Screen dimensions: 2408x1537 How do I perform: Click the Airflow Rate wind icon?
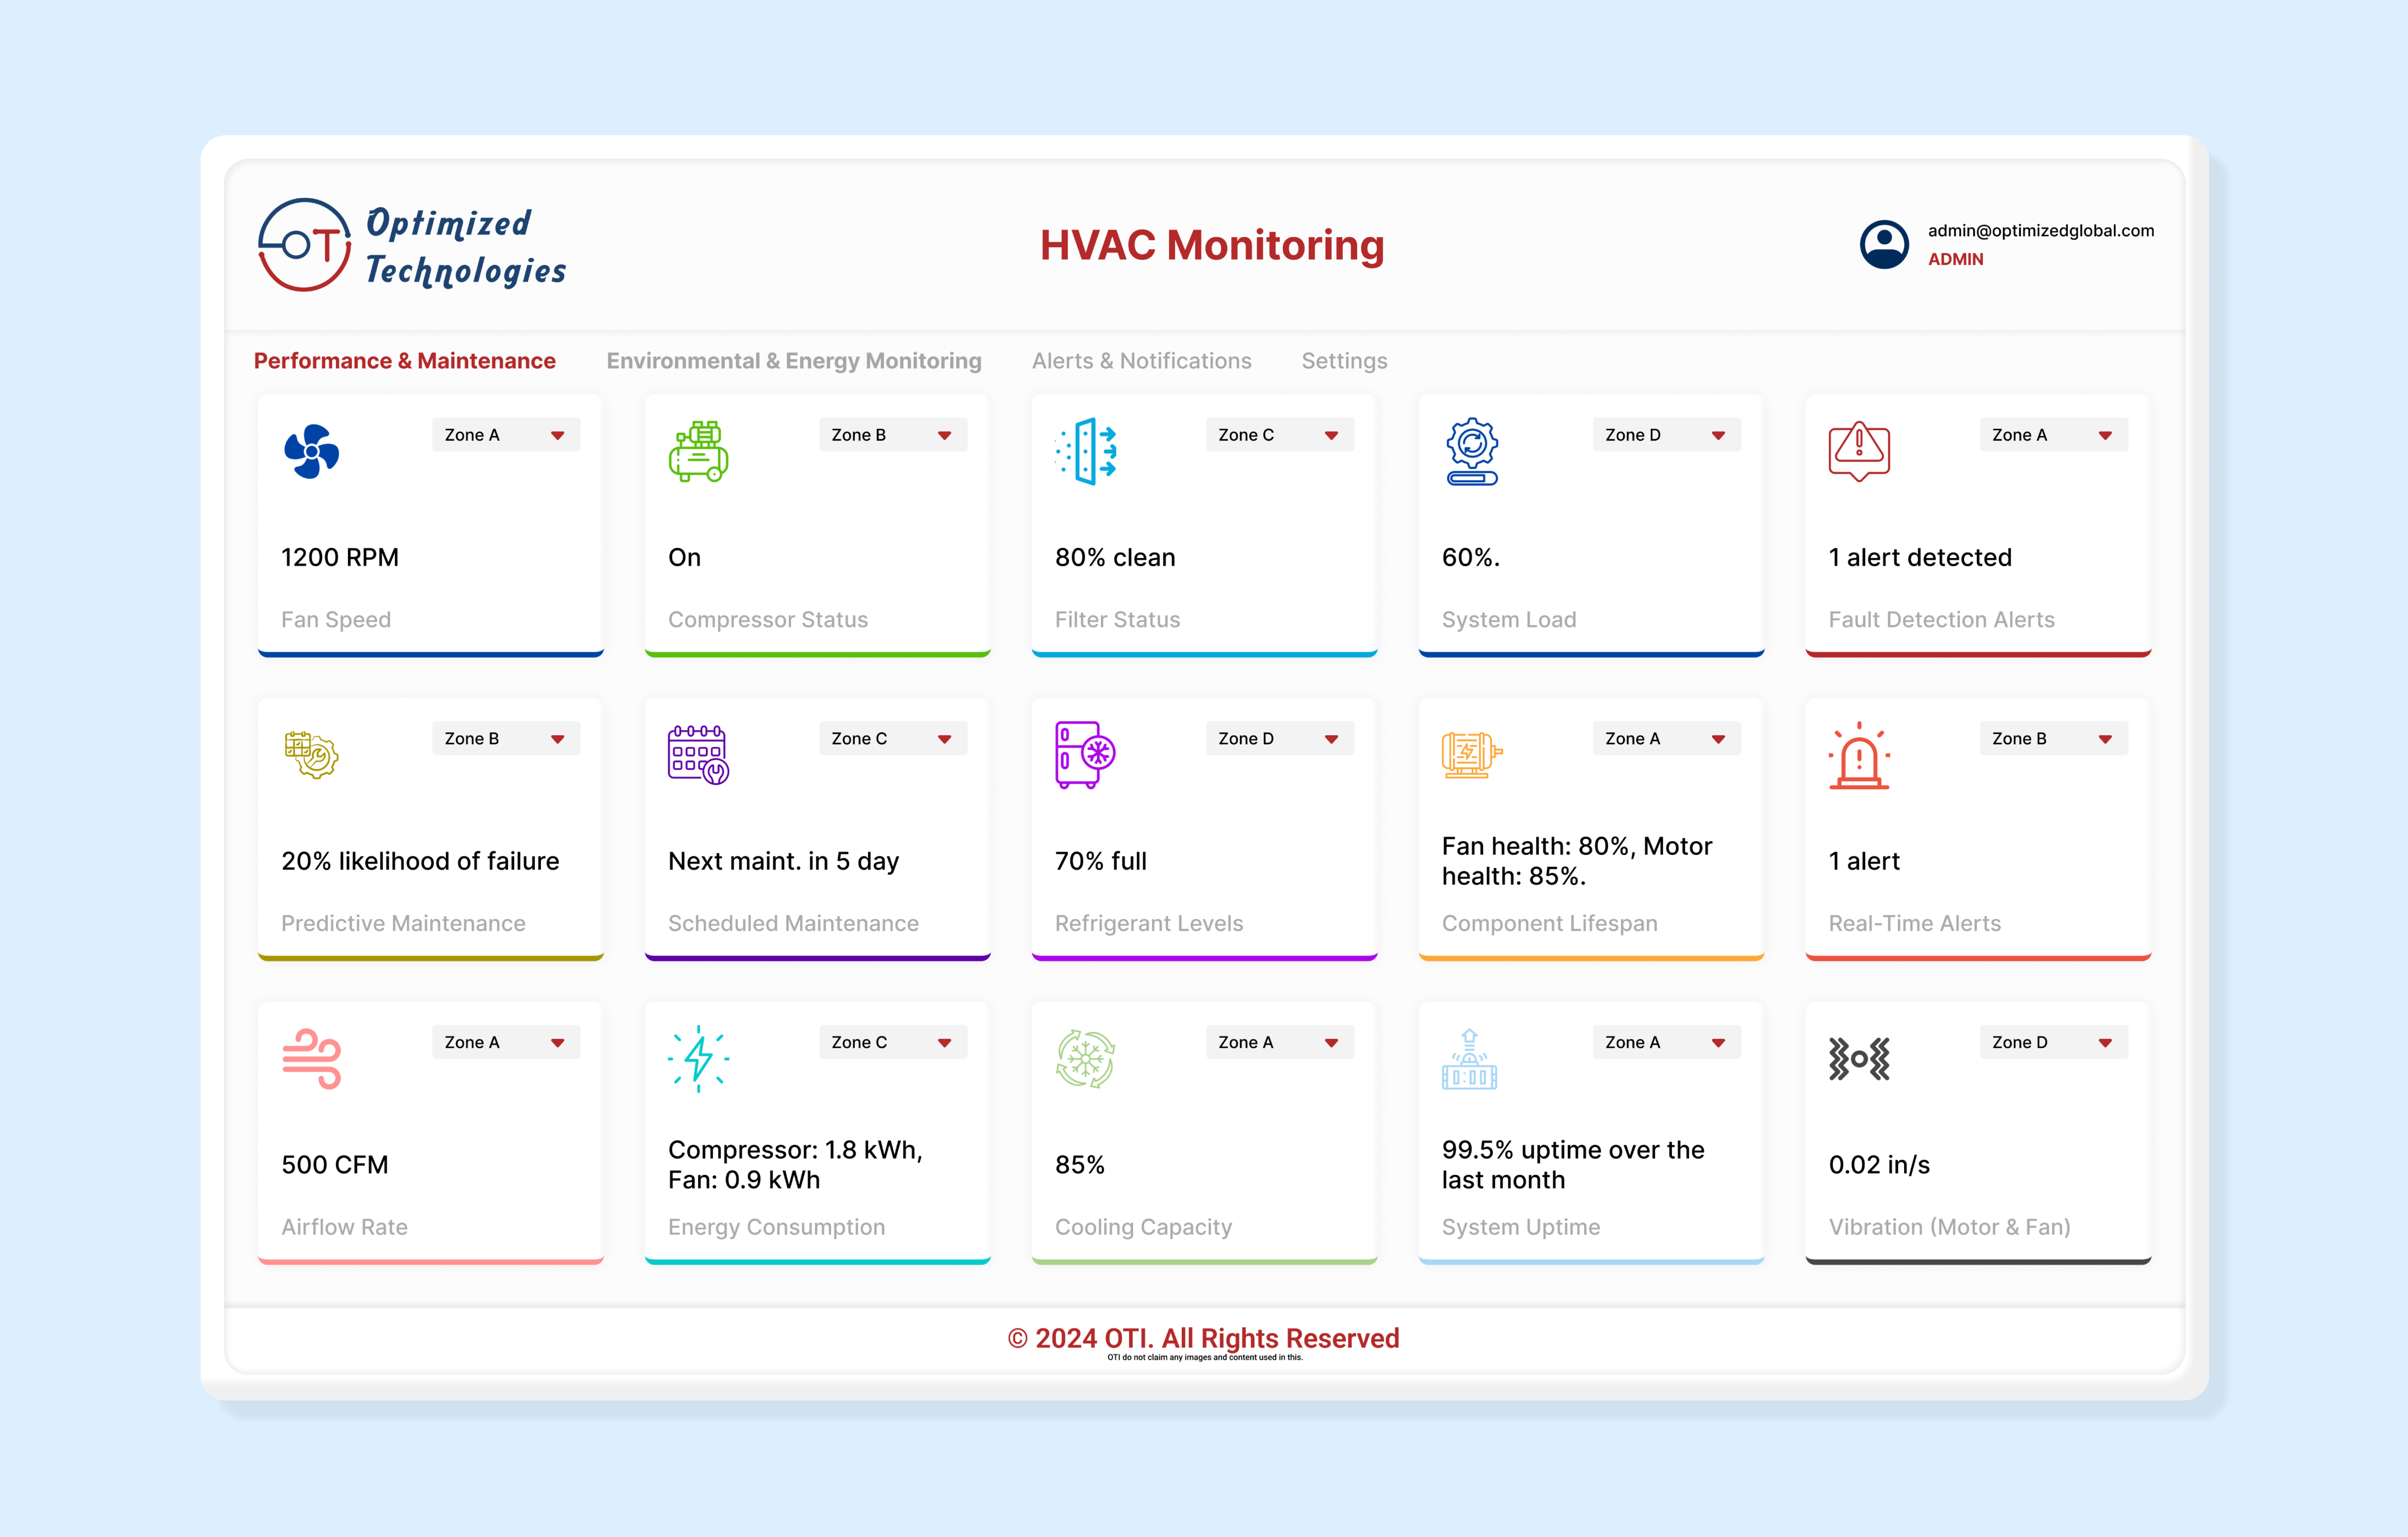tap(312, 1059)
